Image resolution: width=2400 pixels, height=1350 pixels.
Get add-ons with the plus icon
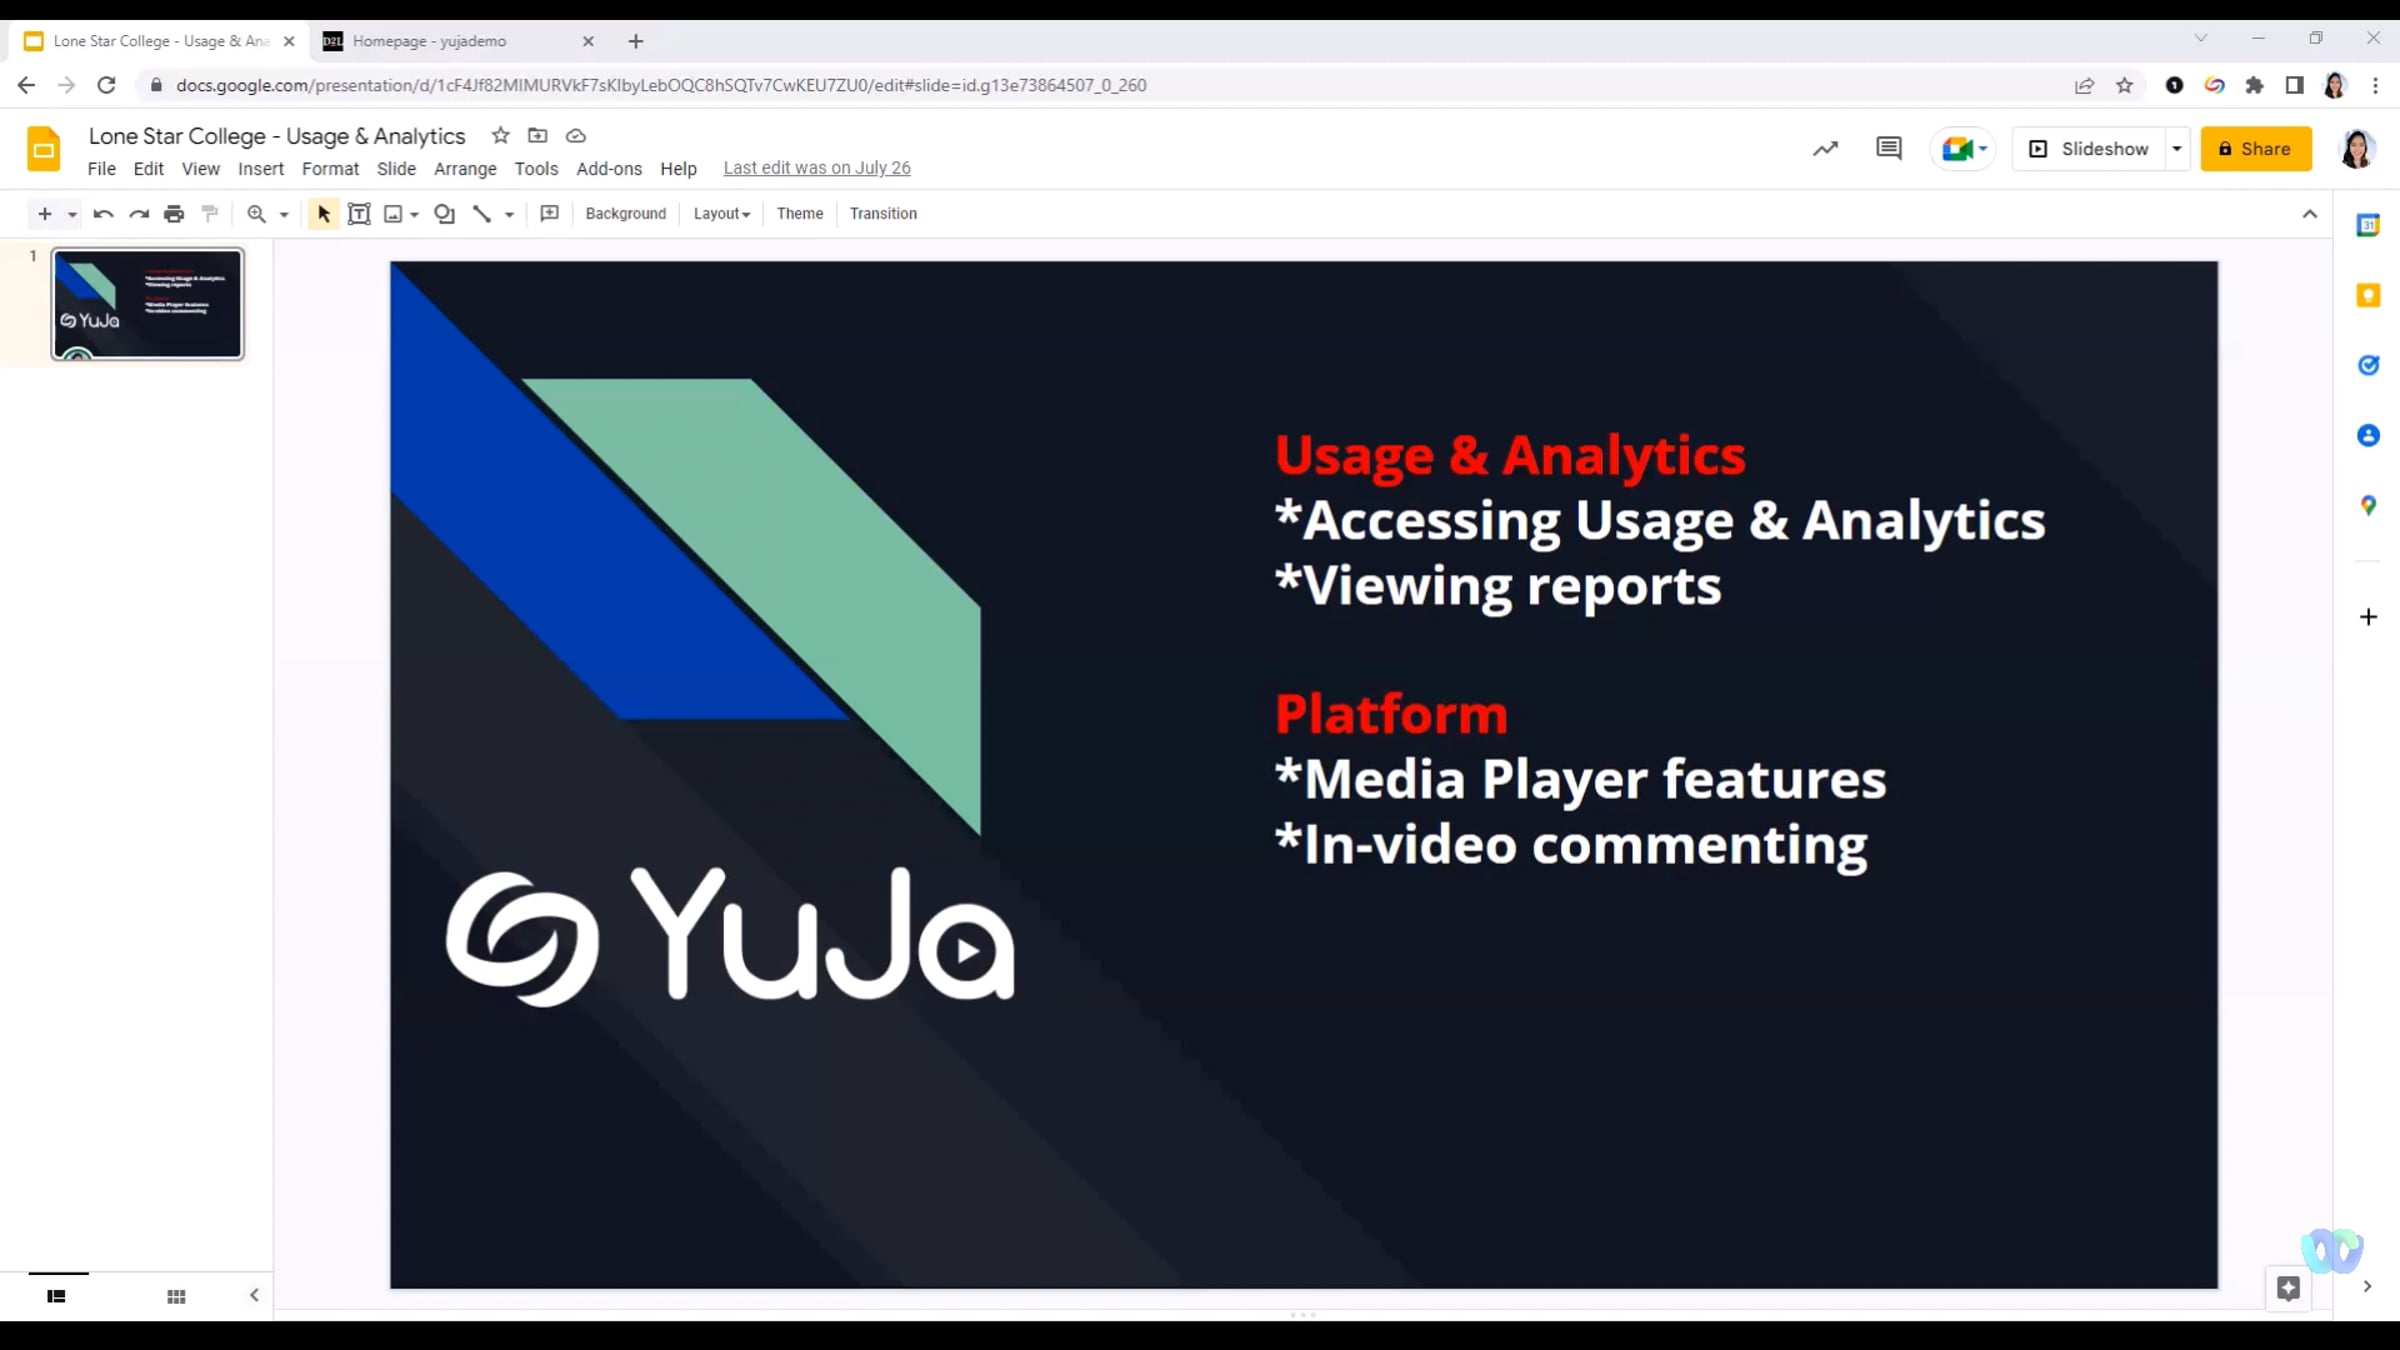click(2368, 617)
